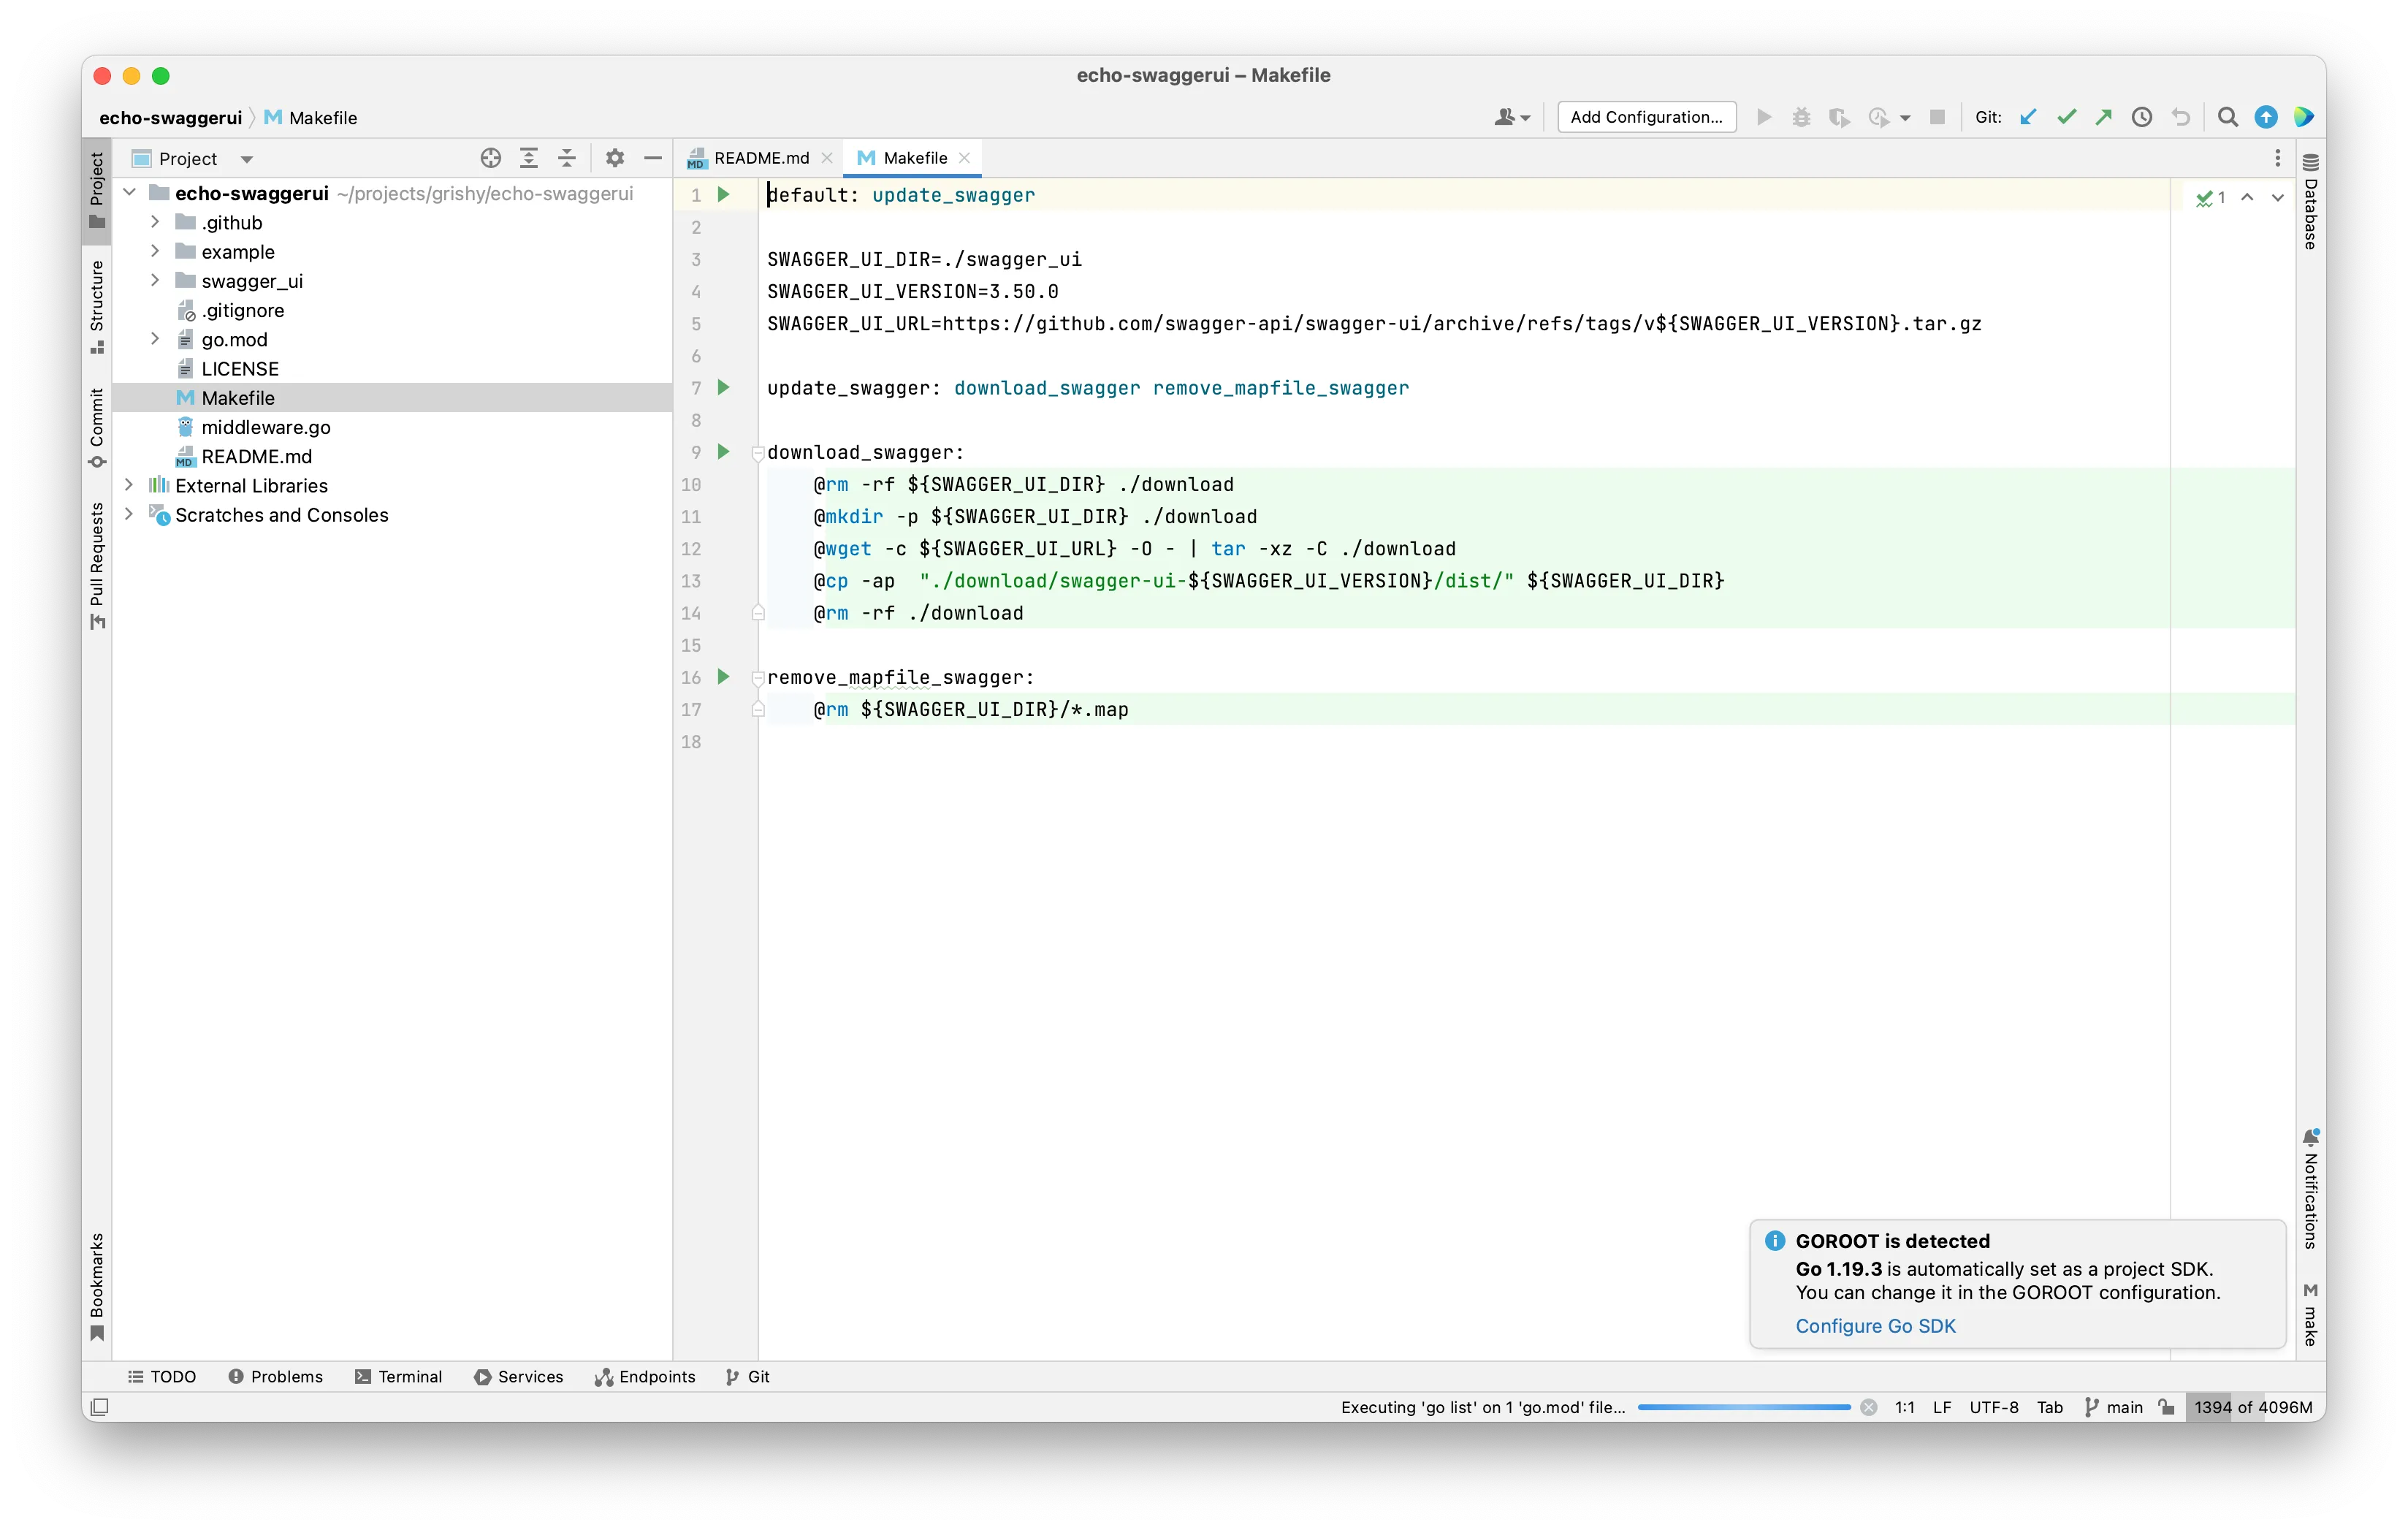Click the Git update project arrow icon
The width and height of the screenshot is (2408, 1530).
[2027, 117]
